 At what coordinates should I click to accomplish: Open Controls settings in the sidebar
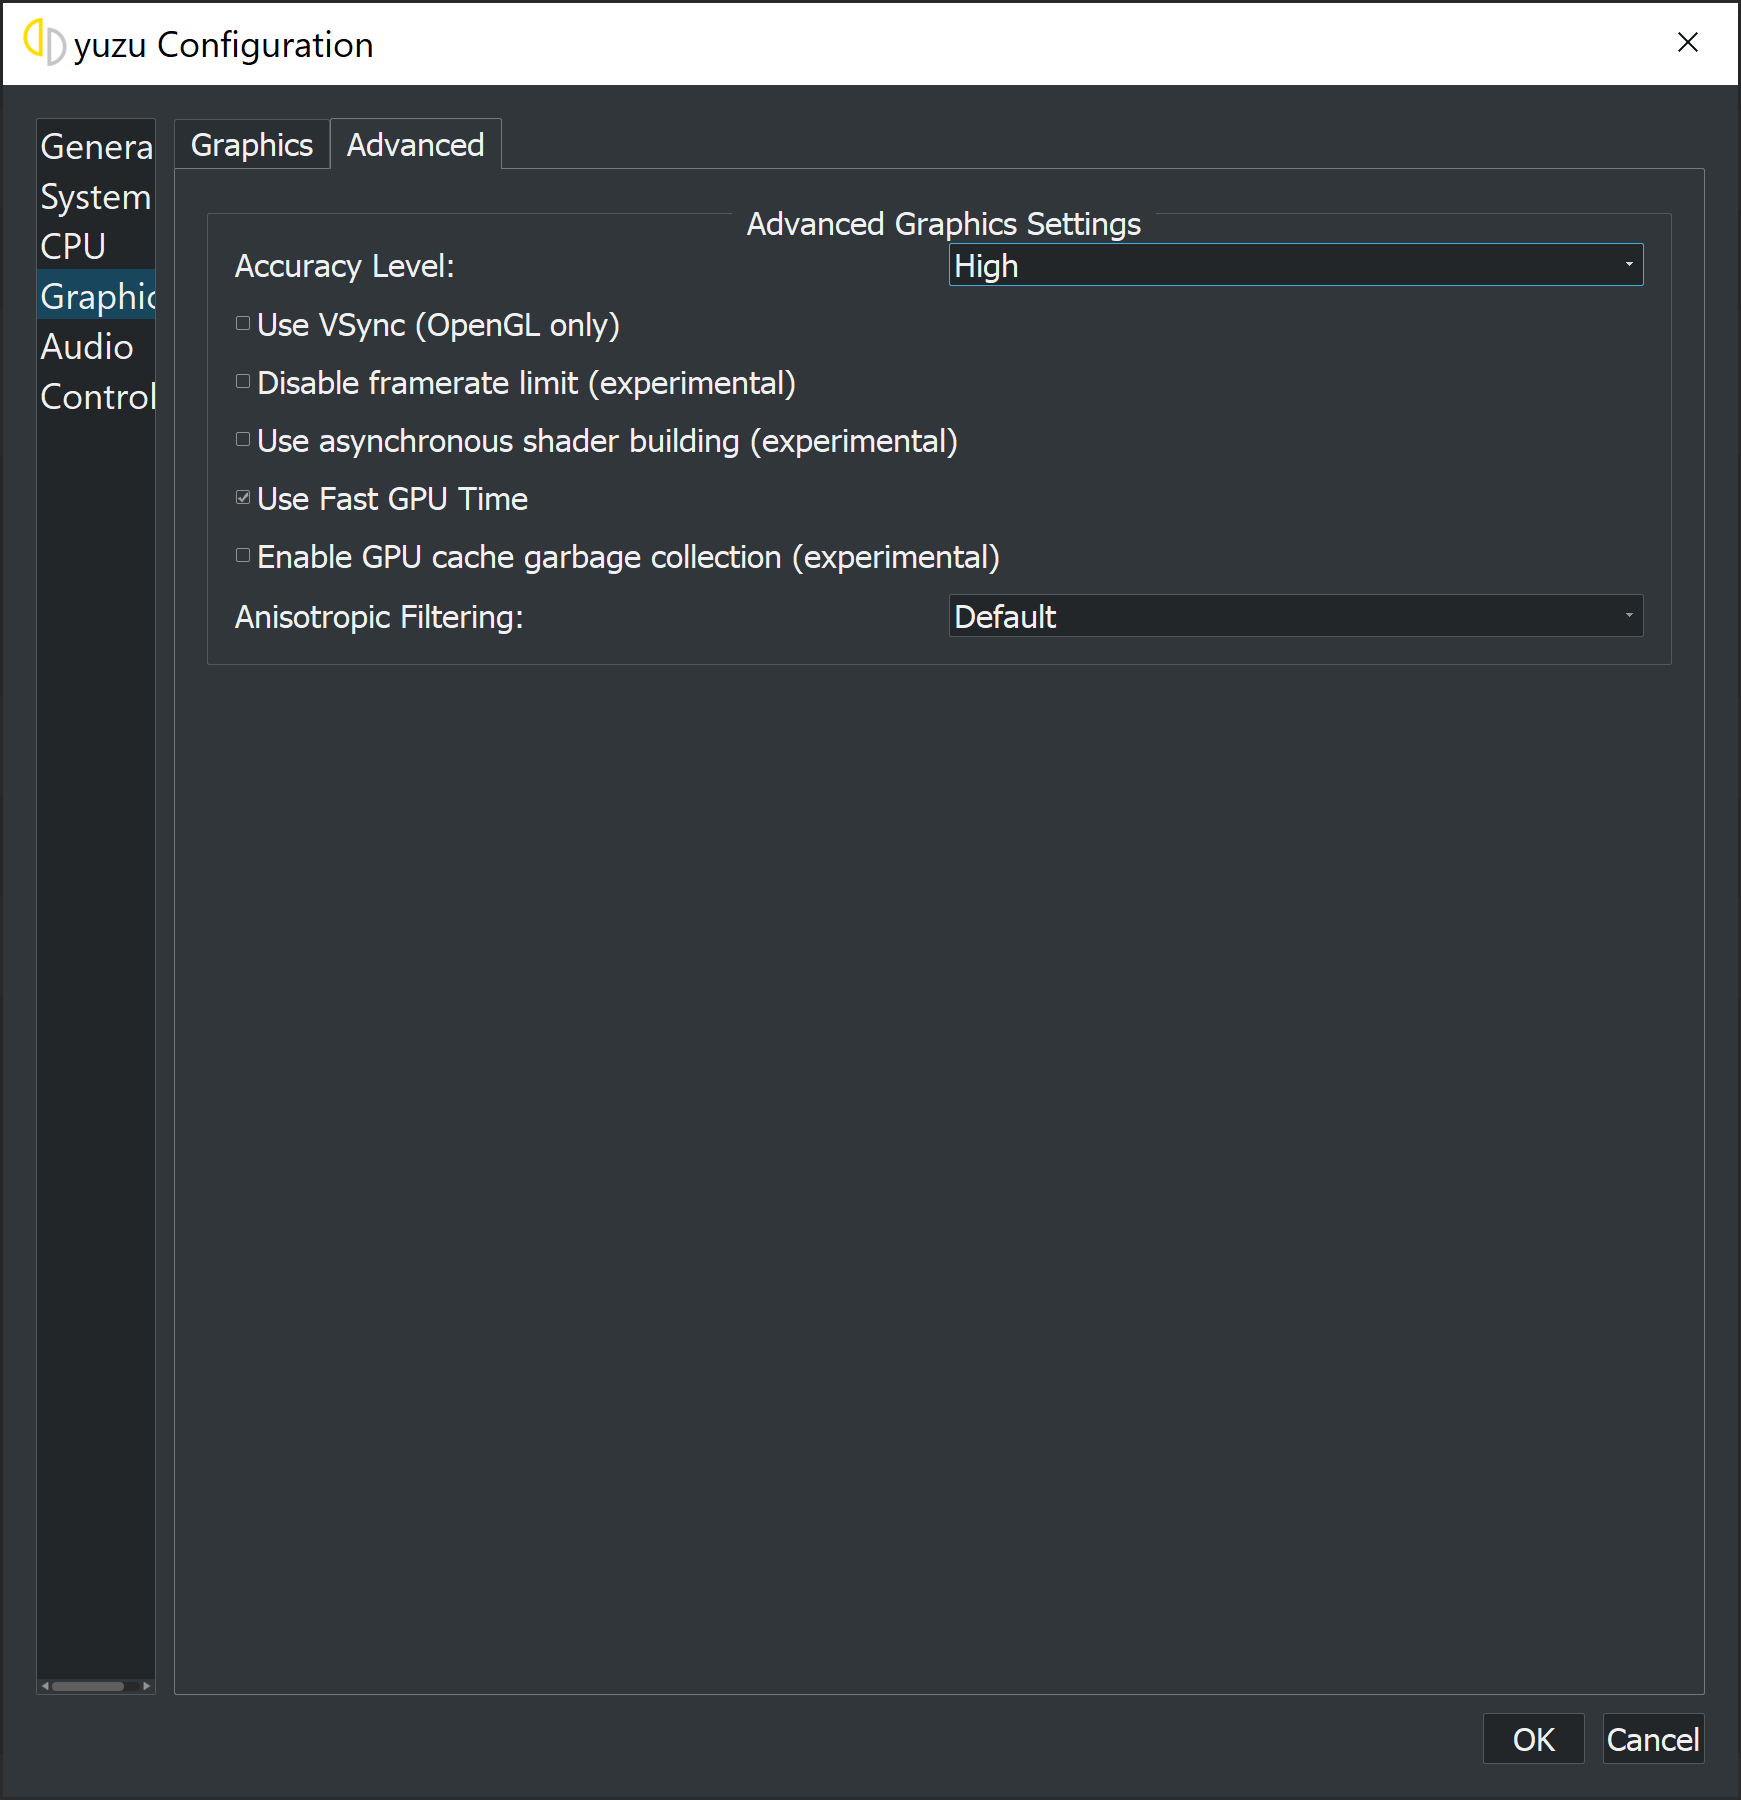coord(96,397)
